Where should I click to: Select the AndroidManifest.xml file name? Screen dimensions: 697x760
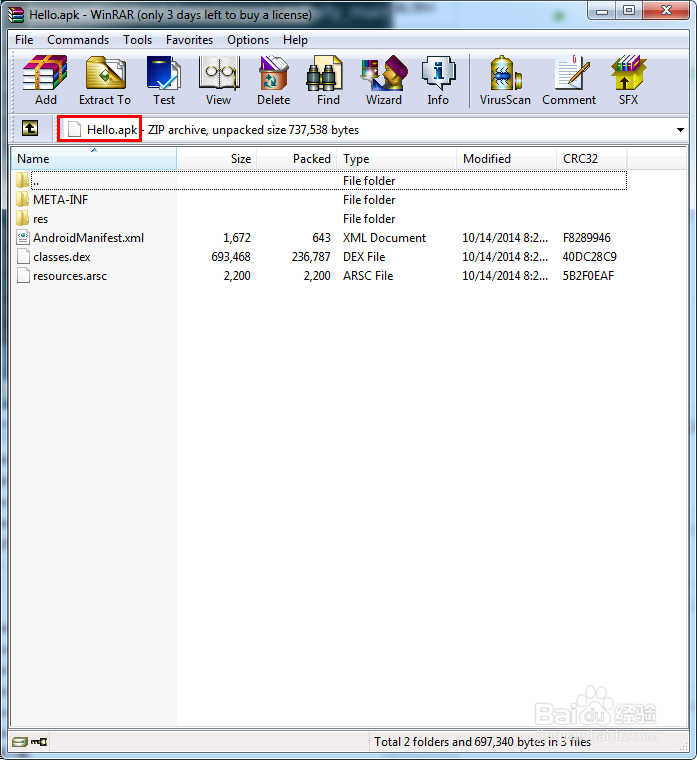coord(89,238)
